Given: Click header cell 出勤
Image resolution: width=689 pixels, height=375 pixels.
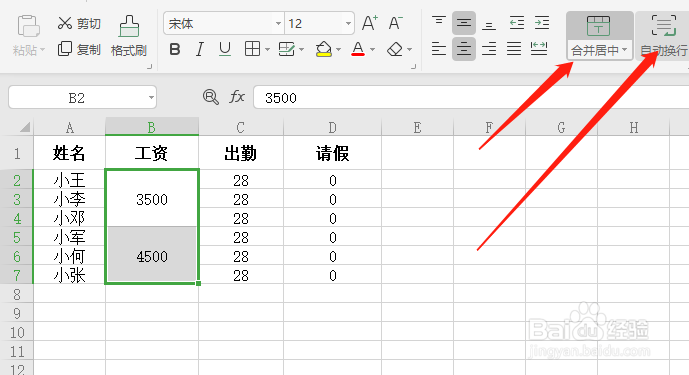Looking at the screenshot, I should 241,153.
